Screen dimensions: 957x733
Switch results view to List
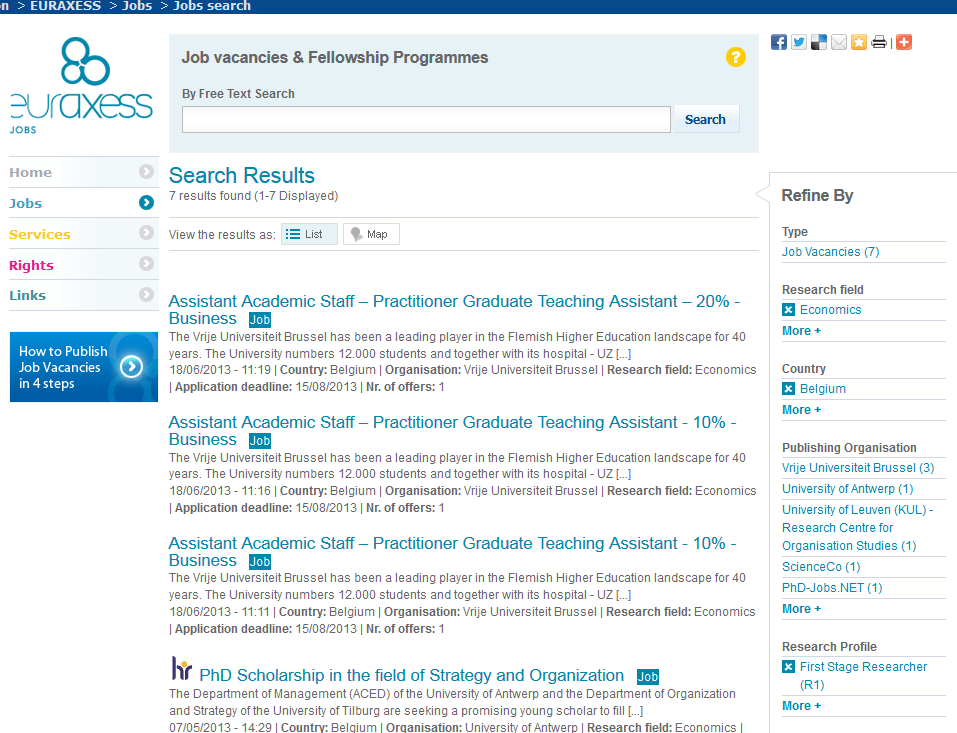tap(309, 234)
